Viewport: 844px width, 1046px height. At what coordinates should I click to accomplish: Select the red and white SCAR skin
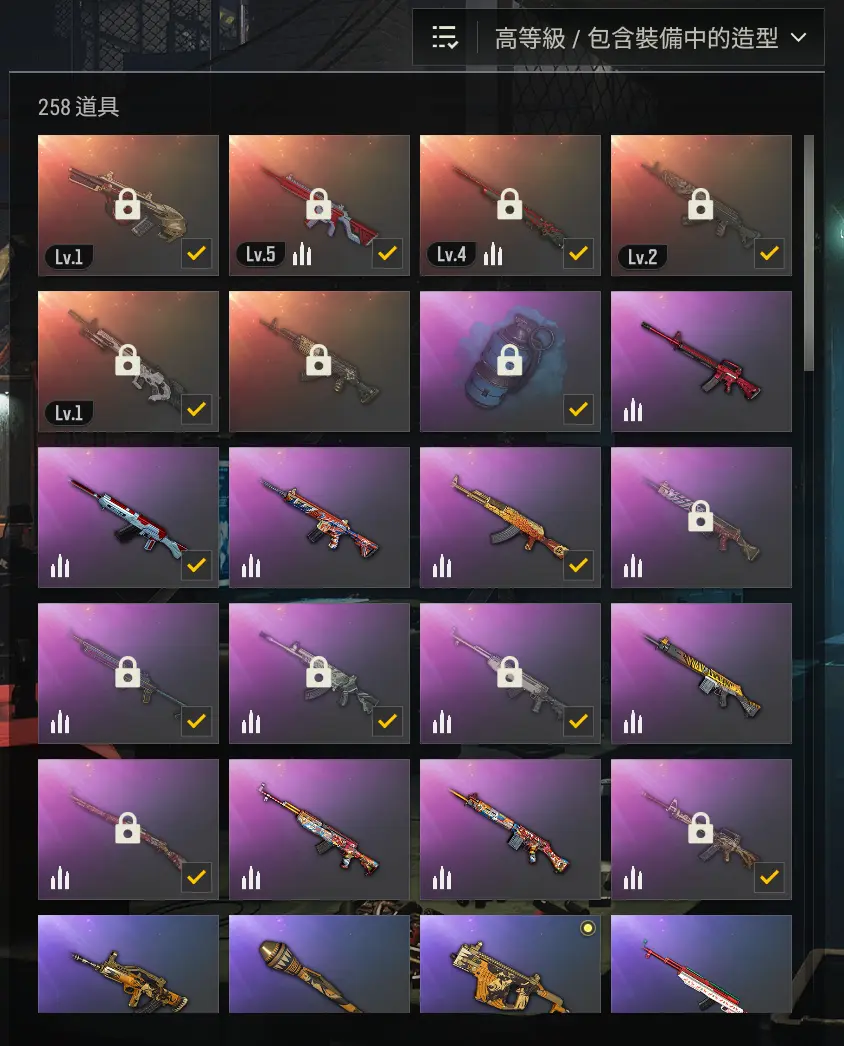(x=128, y=517)
